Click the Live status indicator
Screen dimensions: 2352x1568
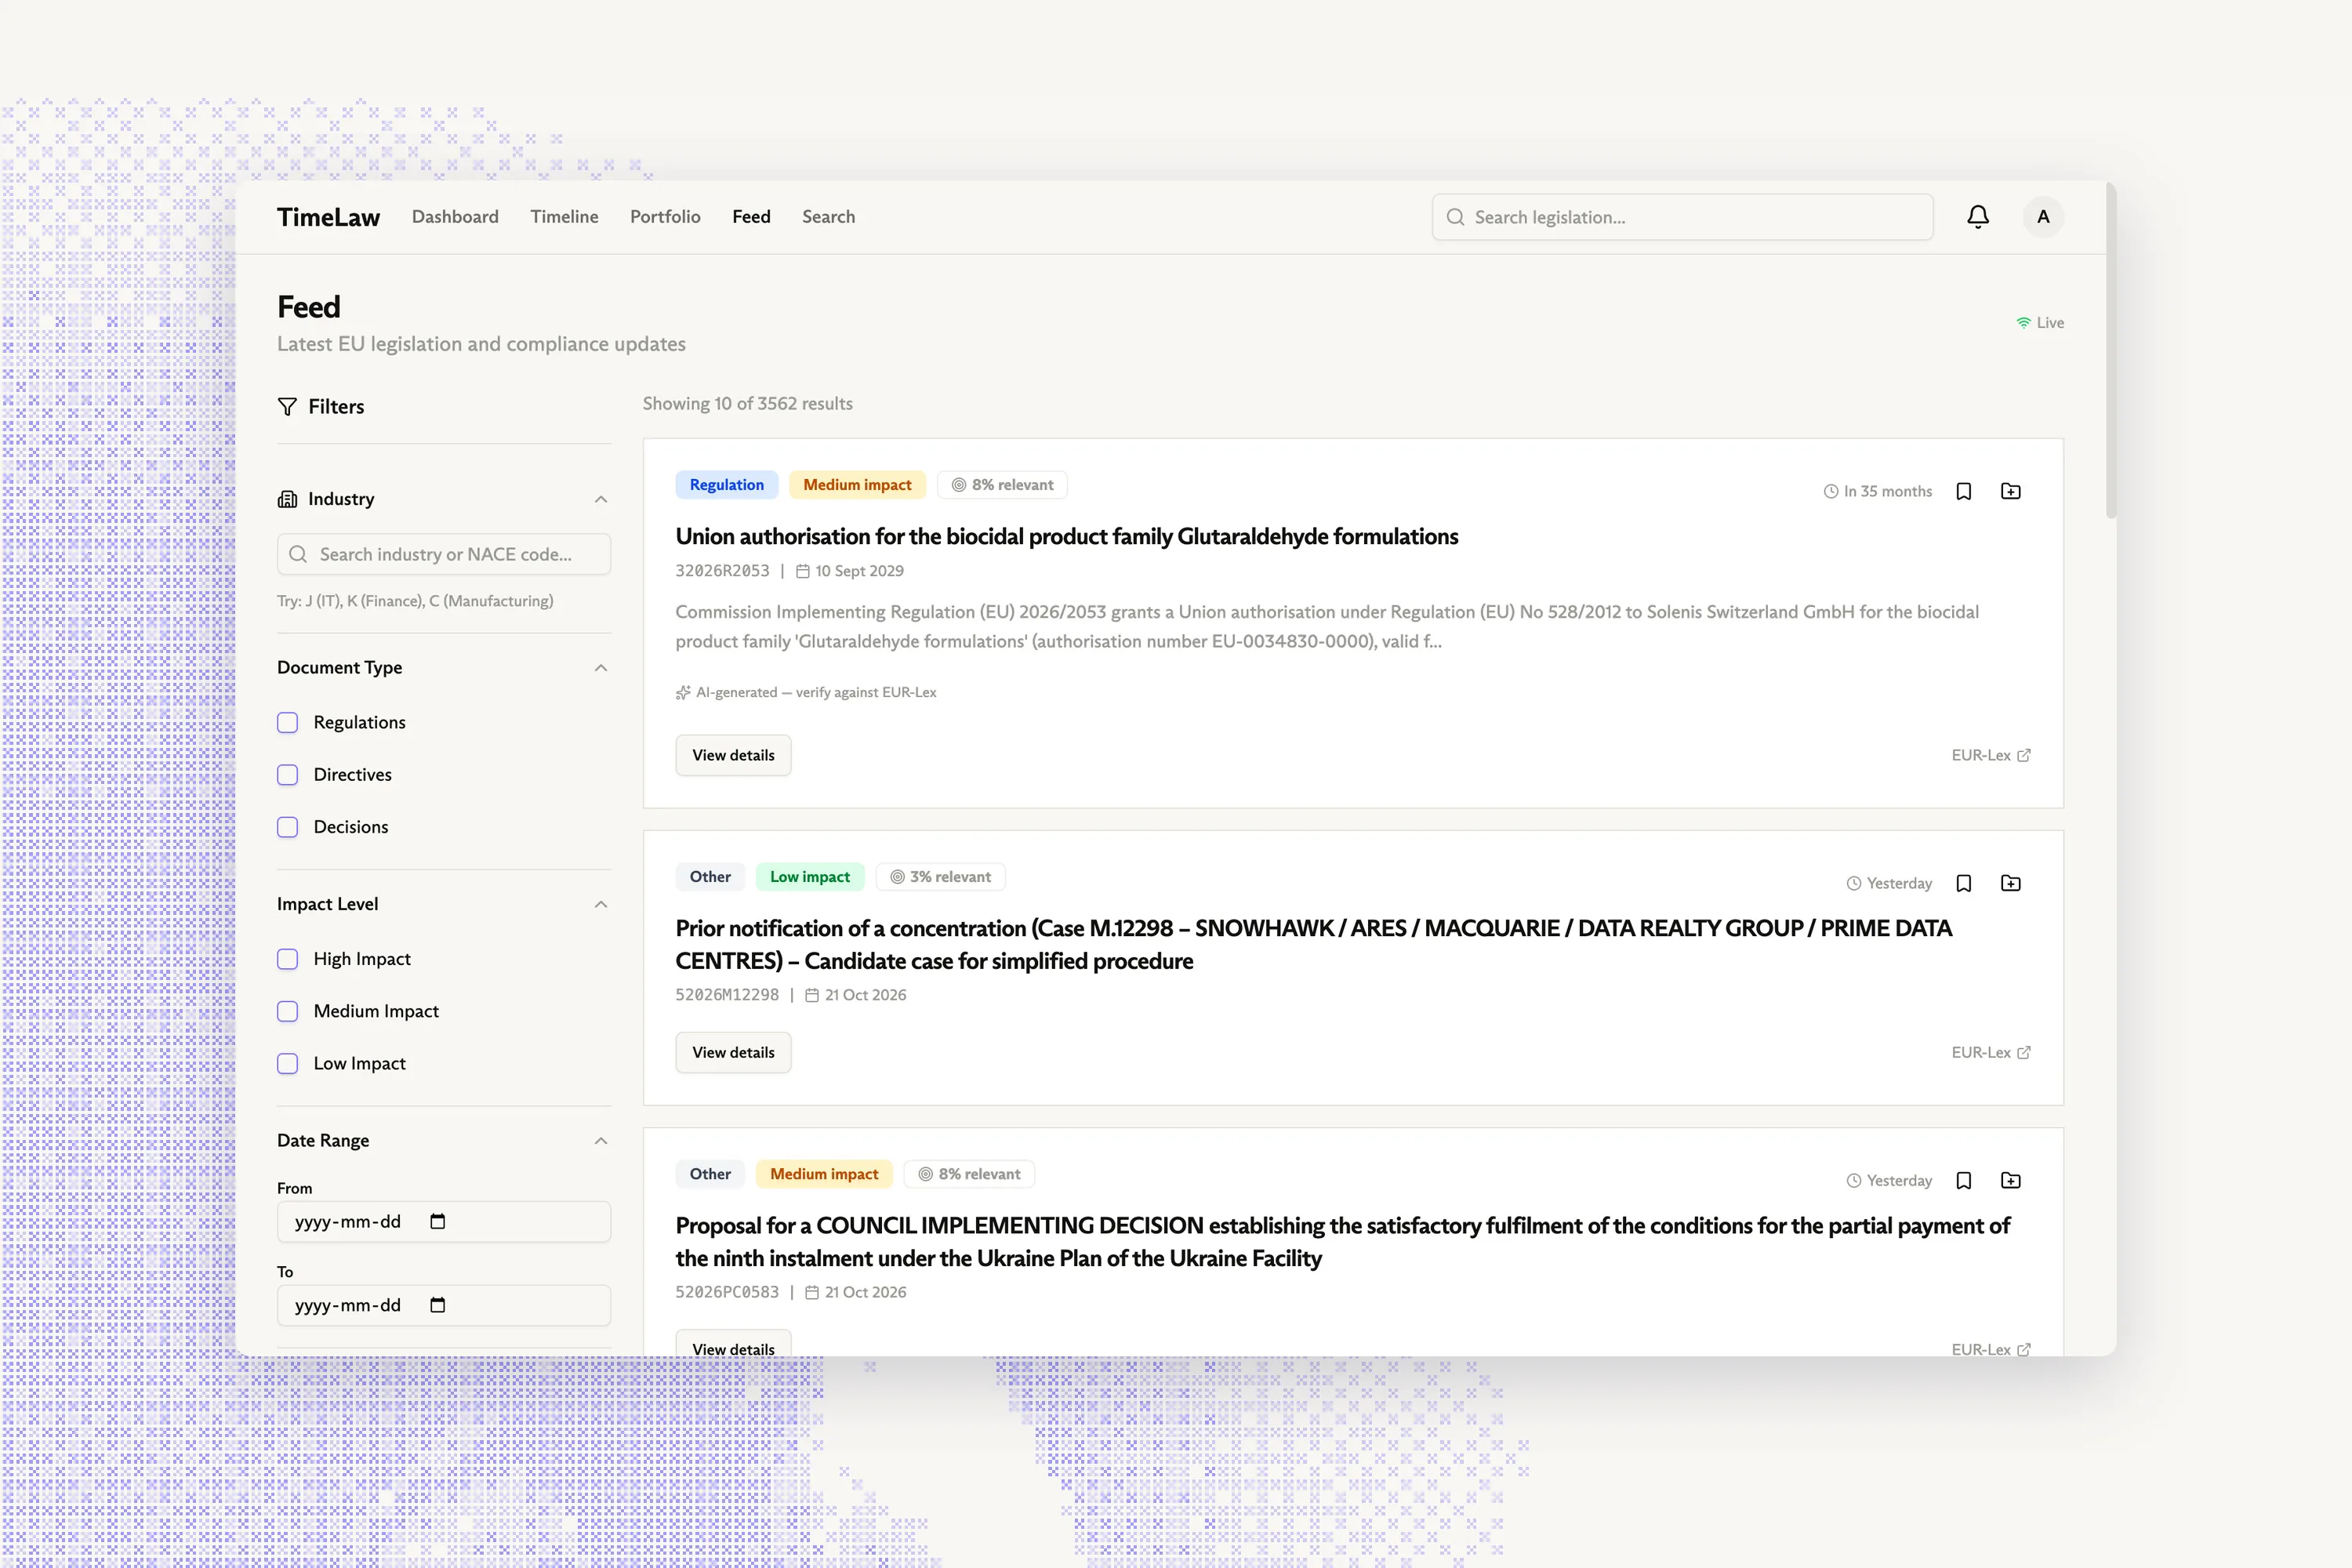tap(2040, 323)
